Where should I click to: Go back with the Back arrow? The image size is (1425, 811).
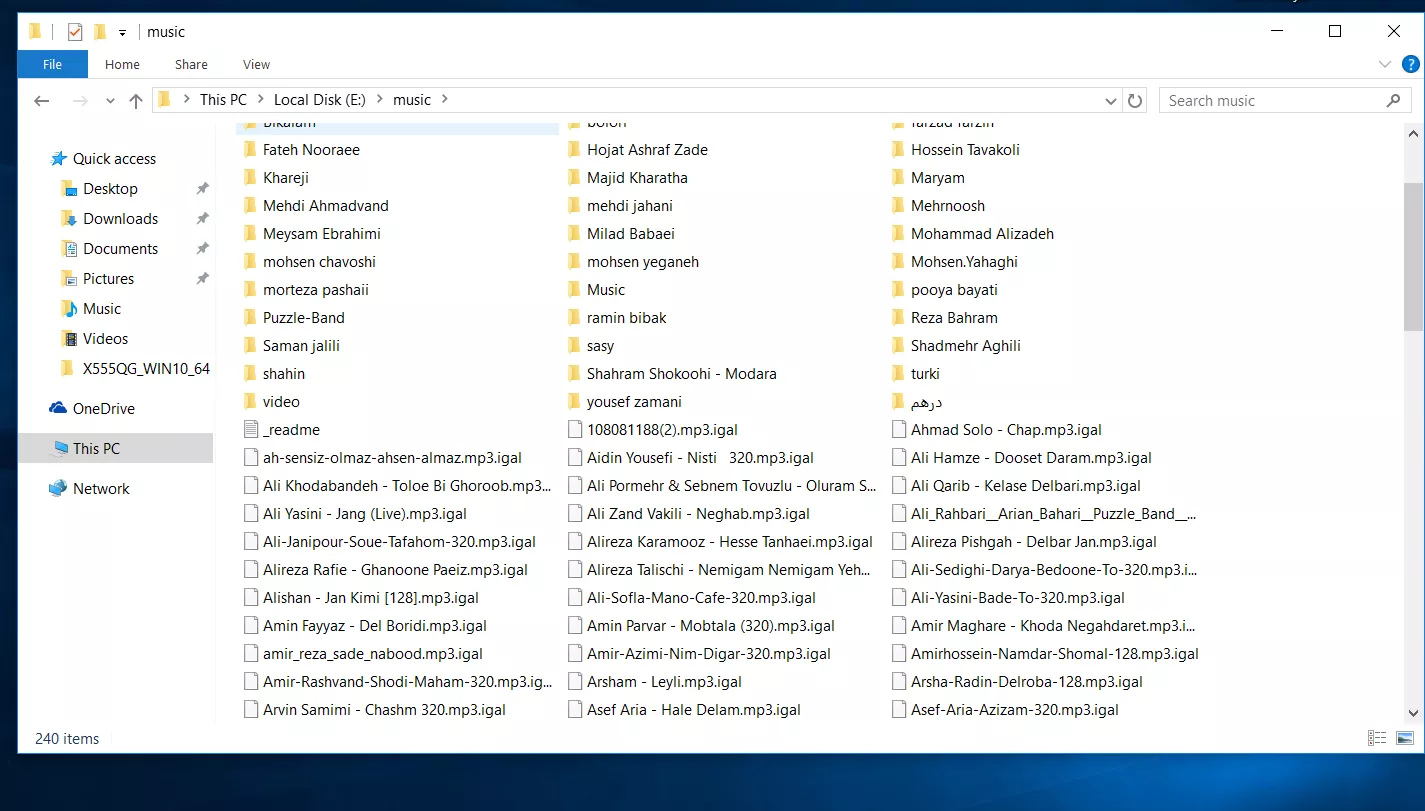pyautogui.click(x=41, y=100)
